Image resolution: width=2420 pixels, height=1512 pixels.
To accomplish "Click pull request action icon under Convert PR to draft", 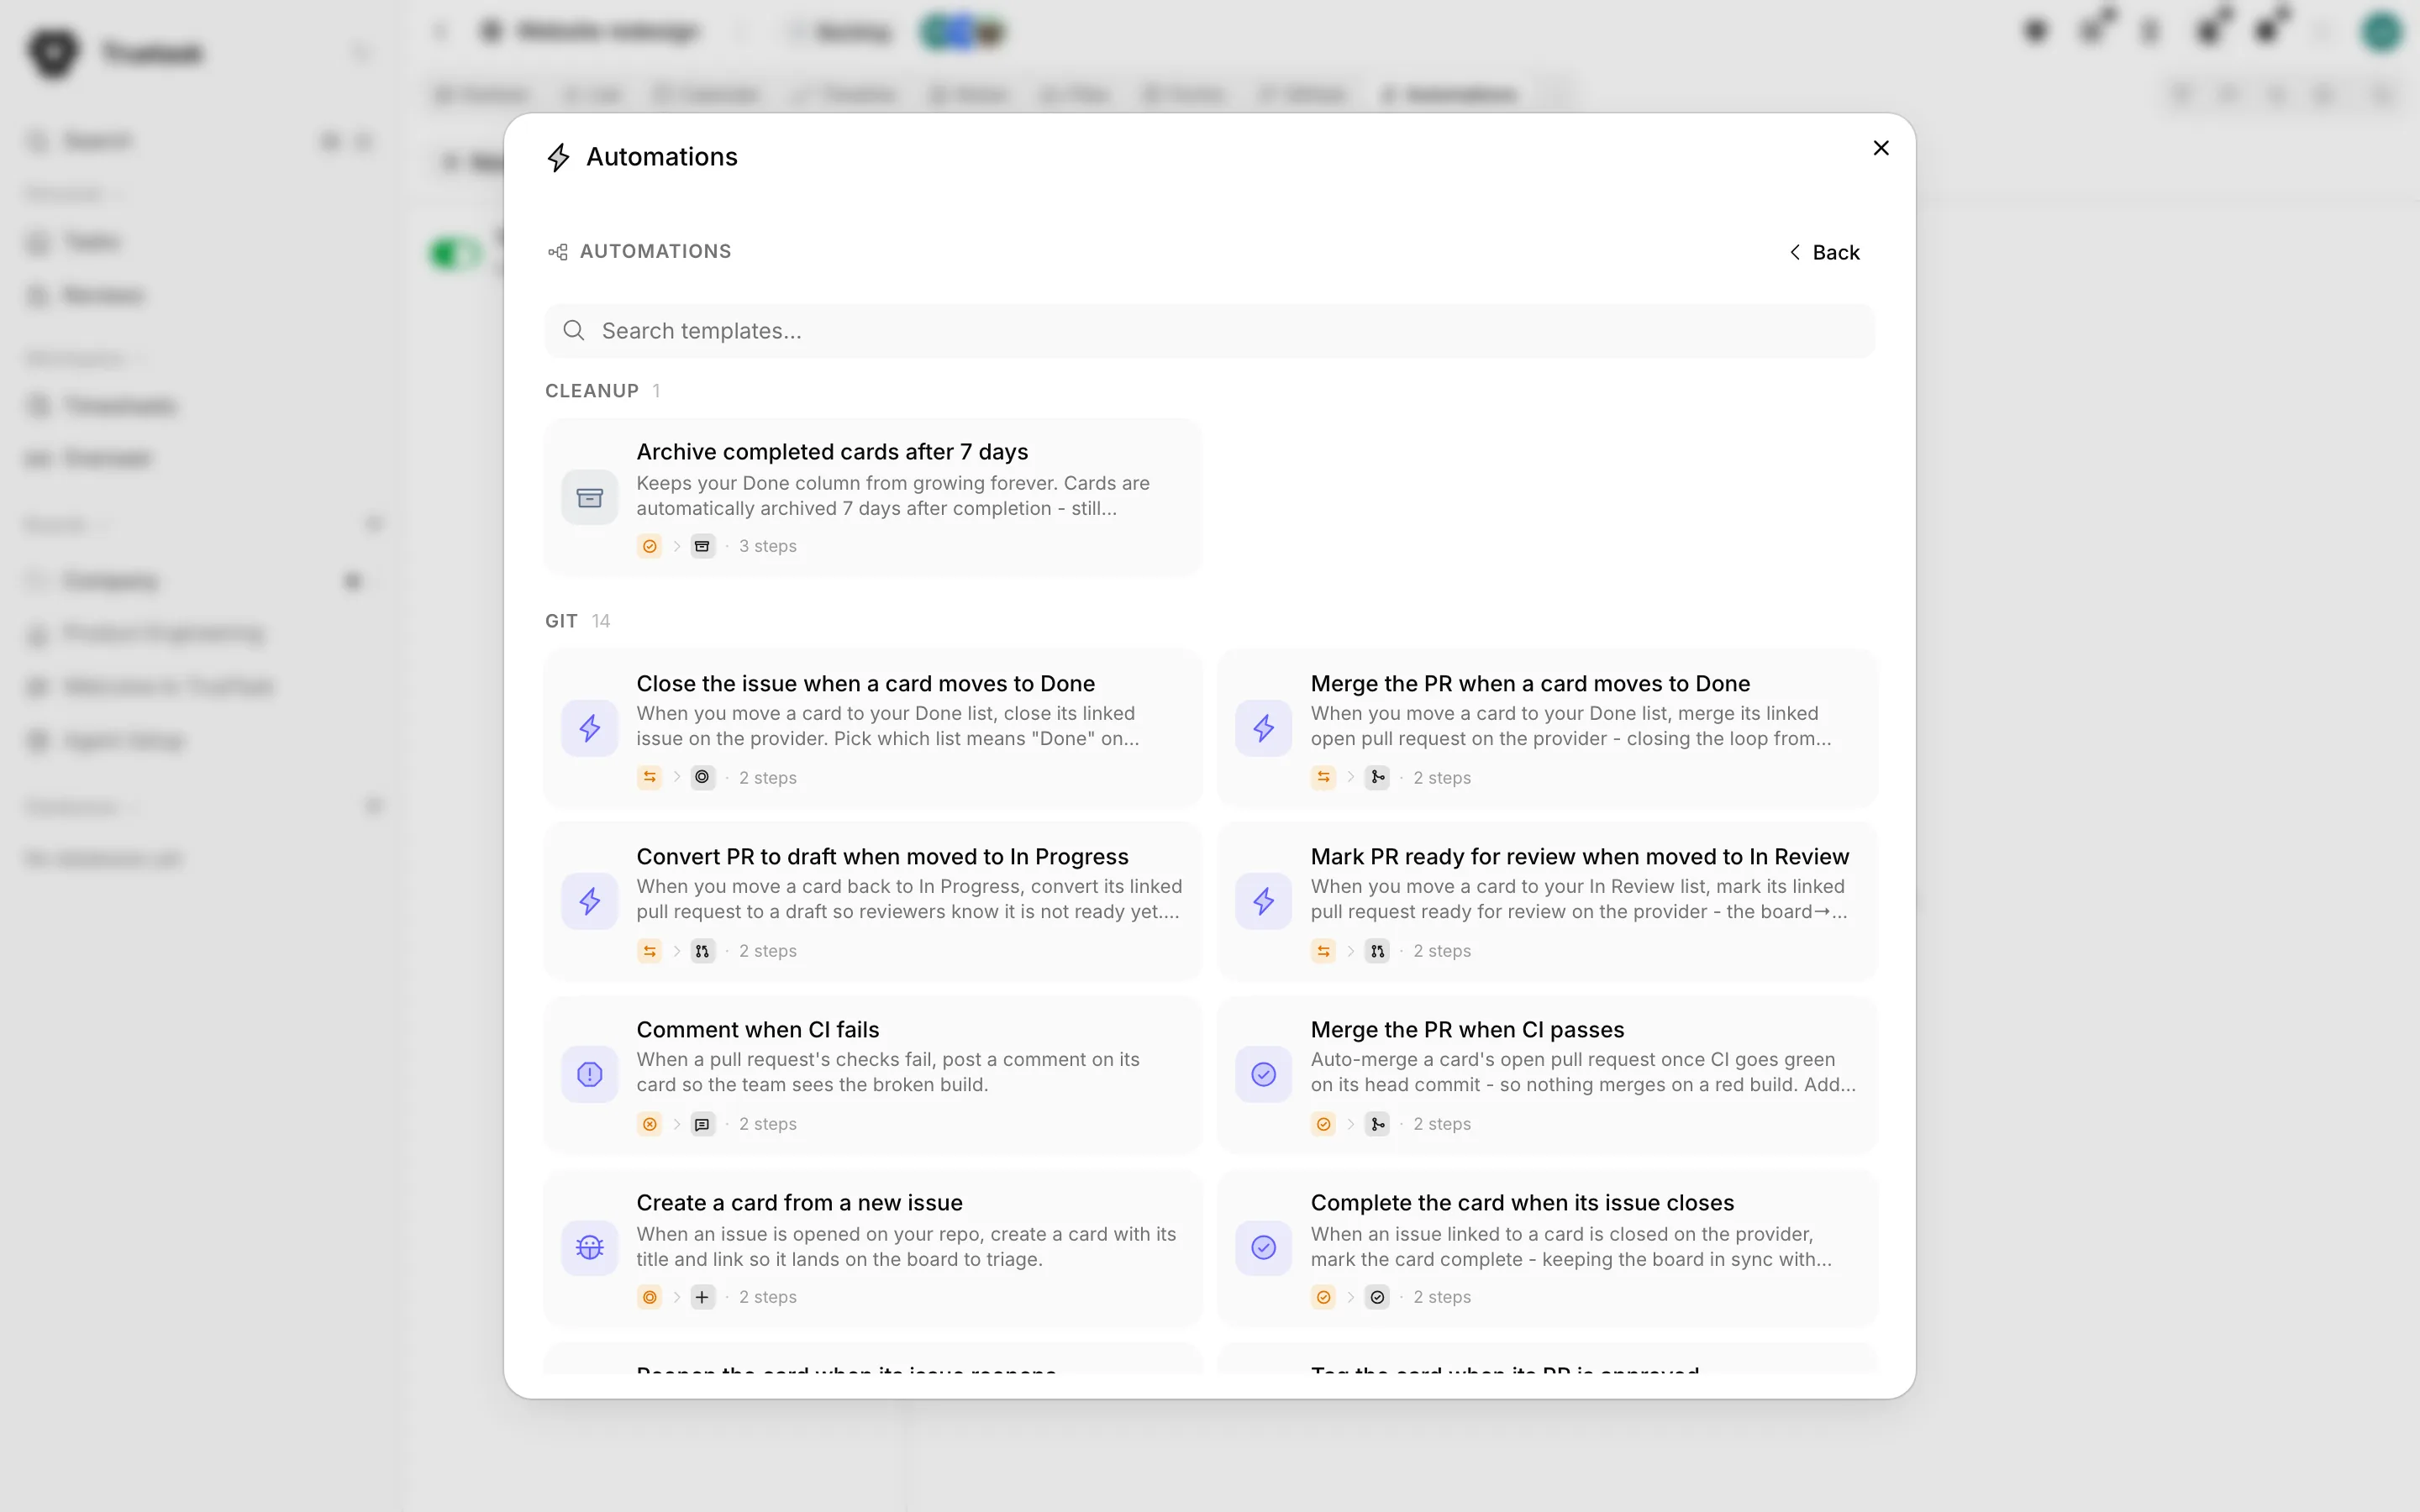I will (x=703, y=951).
